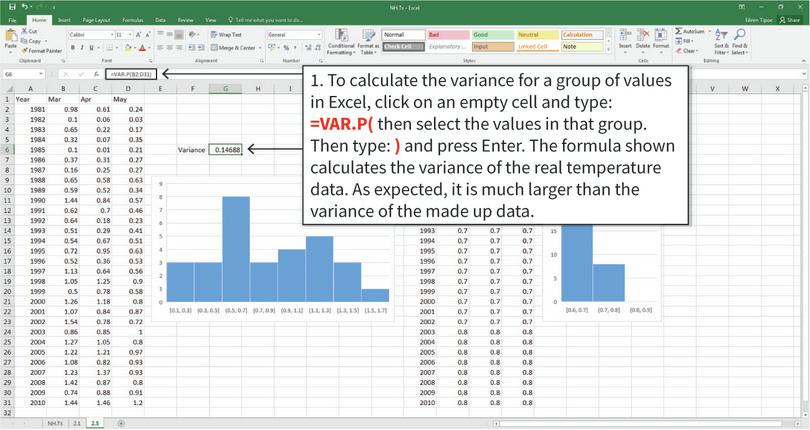Click the Font Color red A swatch
The width and height of the screenshot is (810, 430).
tap(143, 48)
